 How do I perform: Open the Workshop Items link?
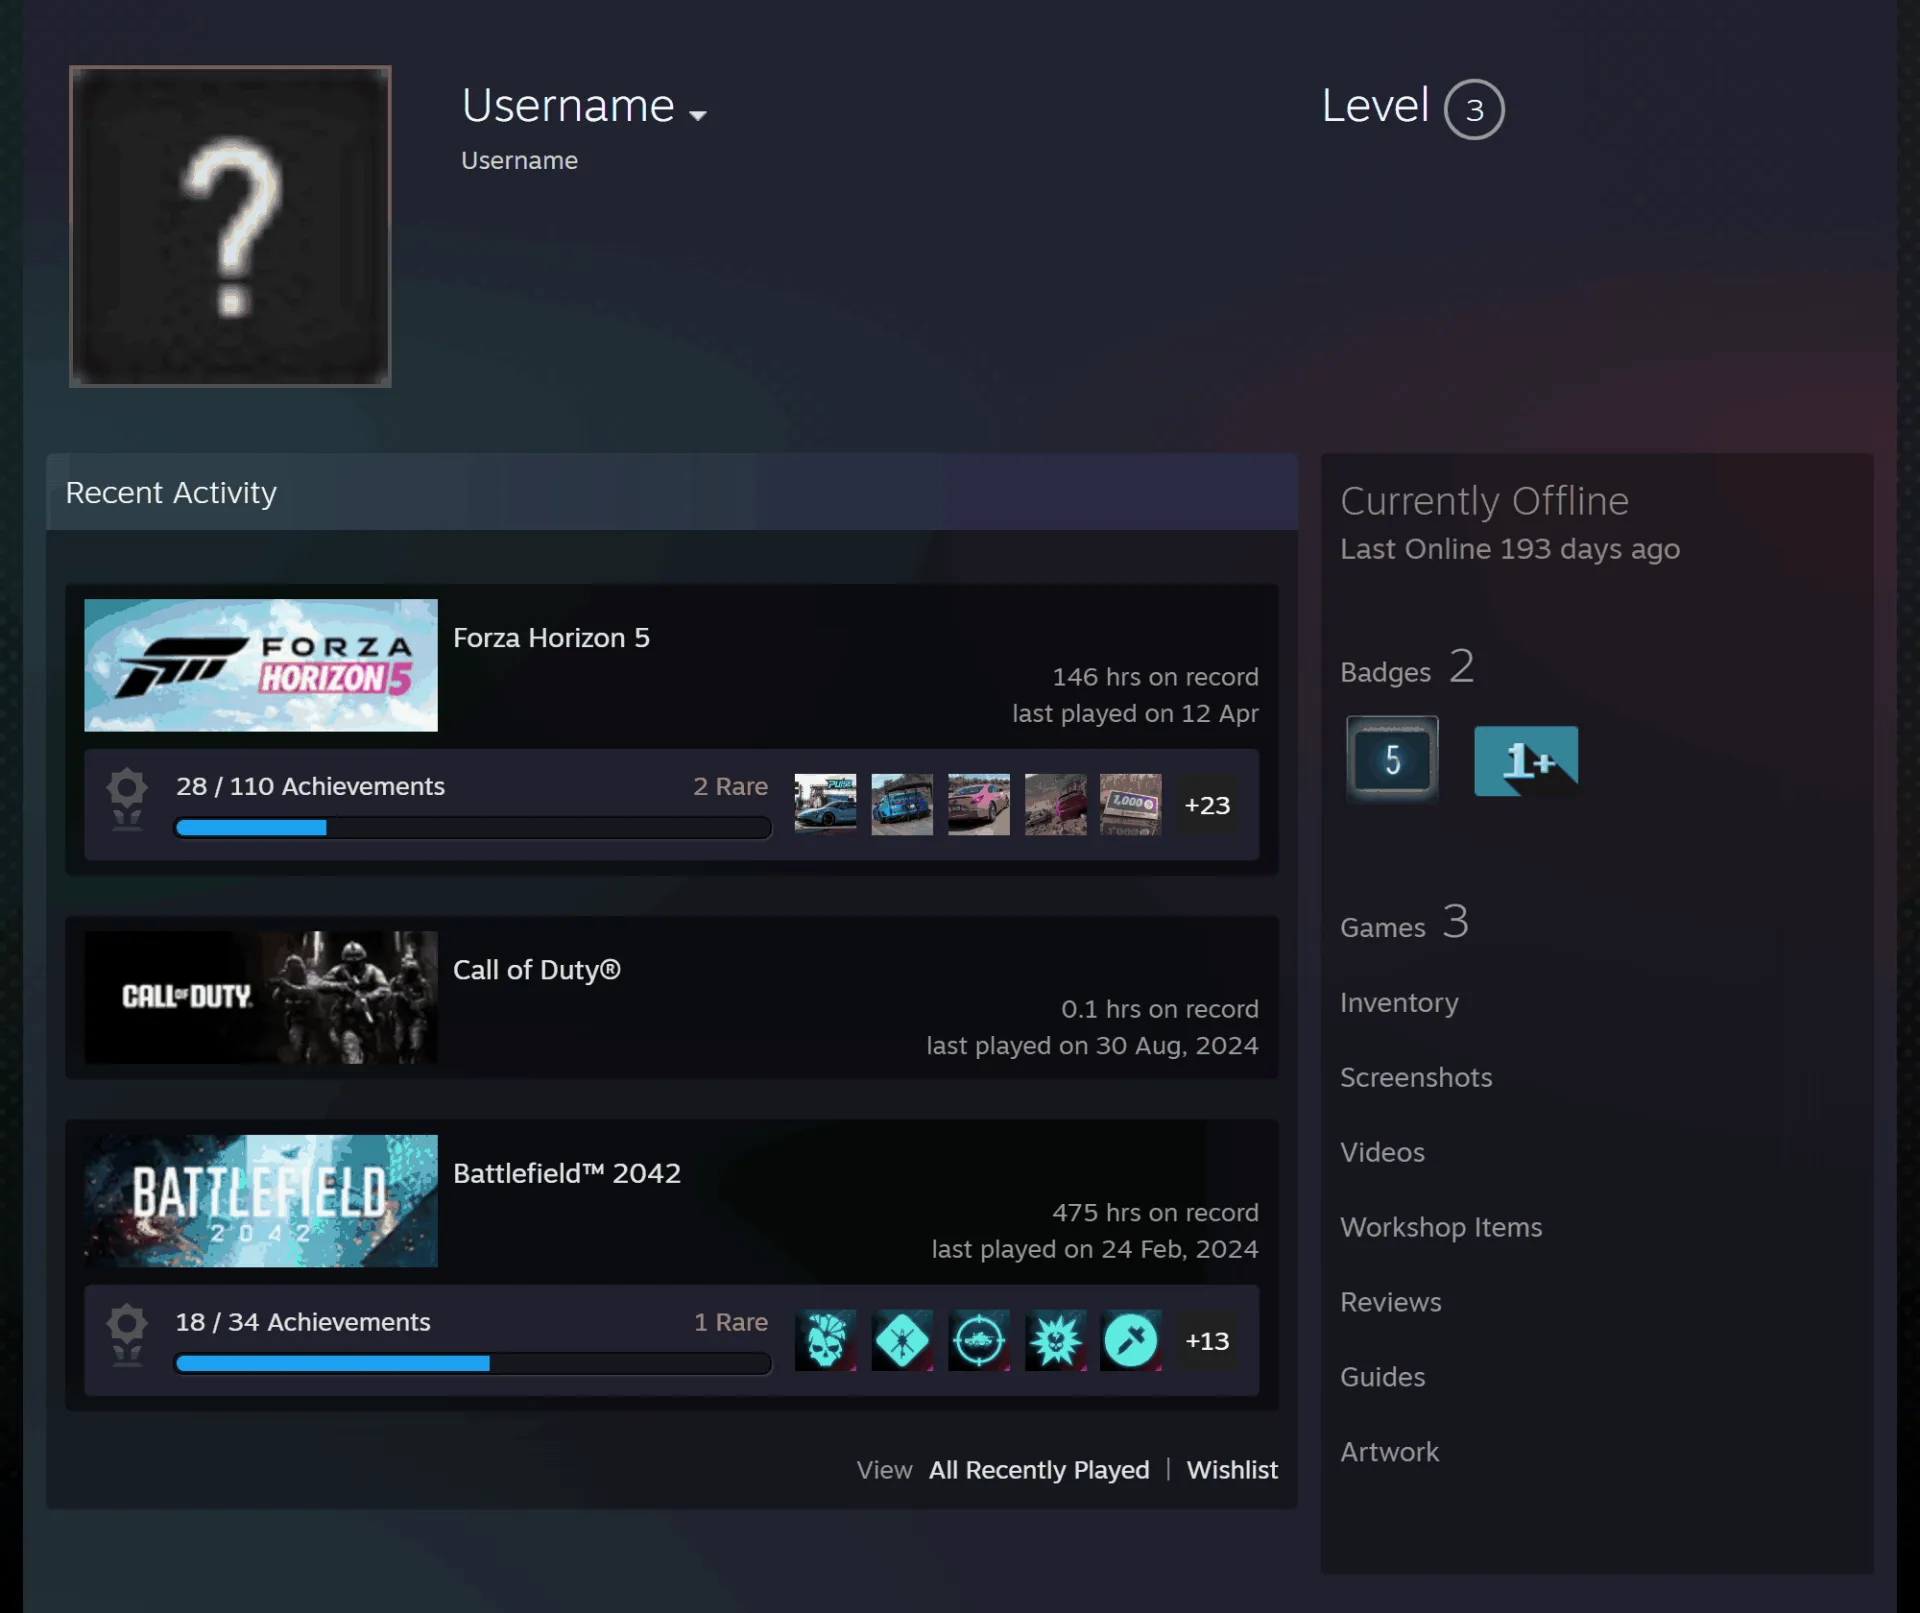tap(1441, 1228)
